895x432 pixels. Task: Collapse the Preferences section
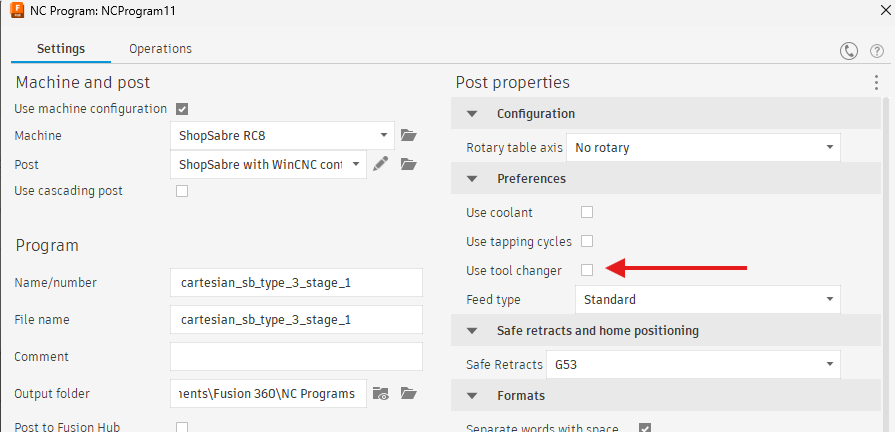point(473,179)
